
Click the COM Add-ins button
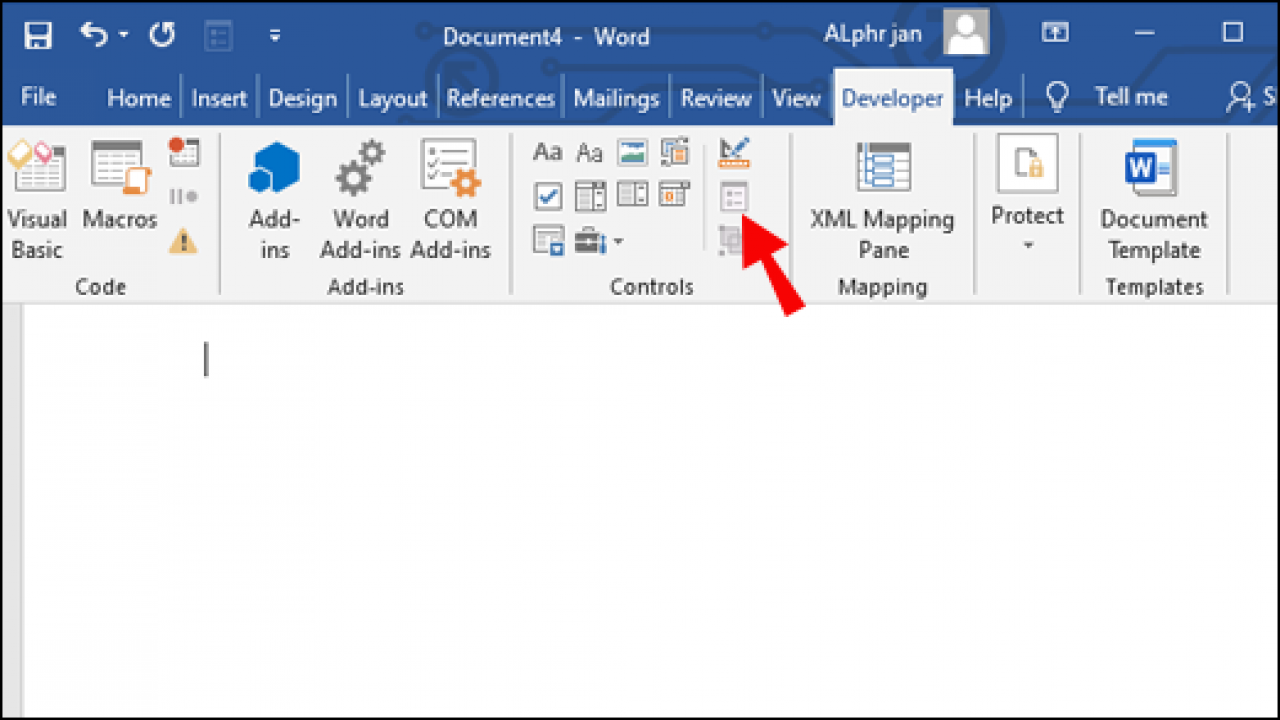pyautogui.click(x=451, y=195)
